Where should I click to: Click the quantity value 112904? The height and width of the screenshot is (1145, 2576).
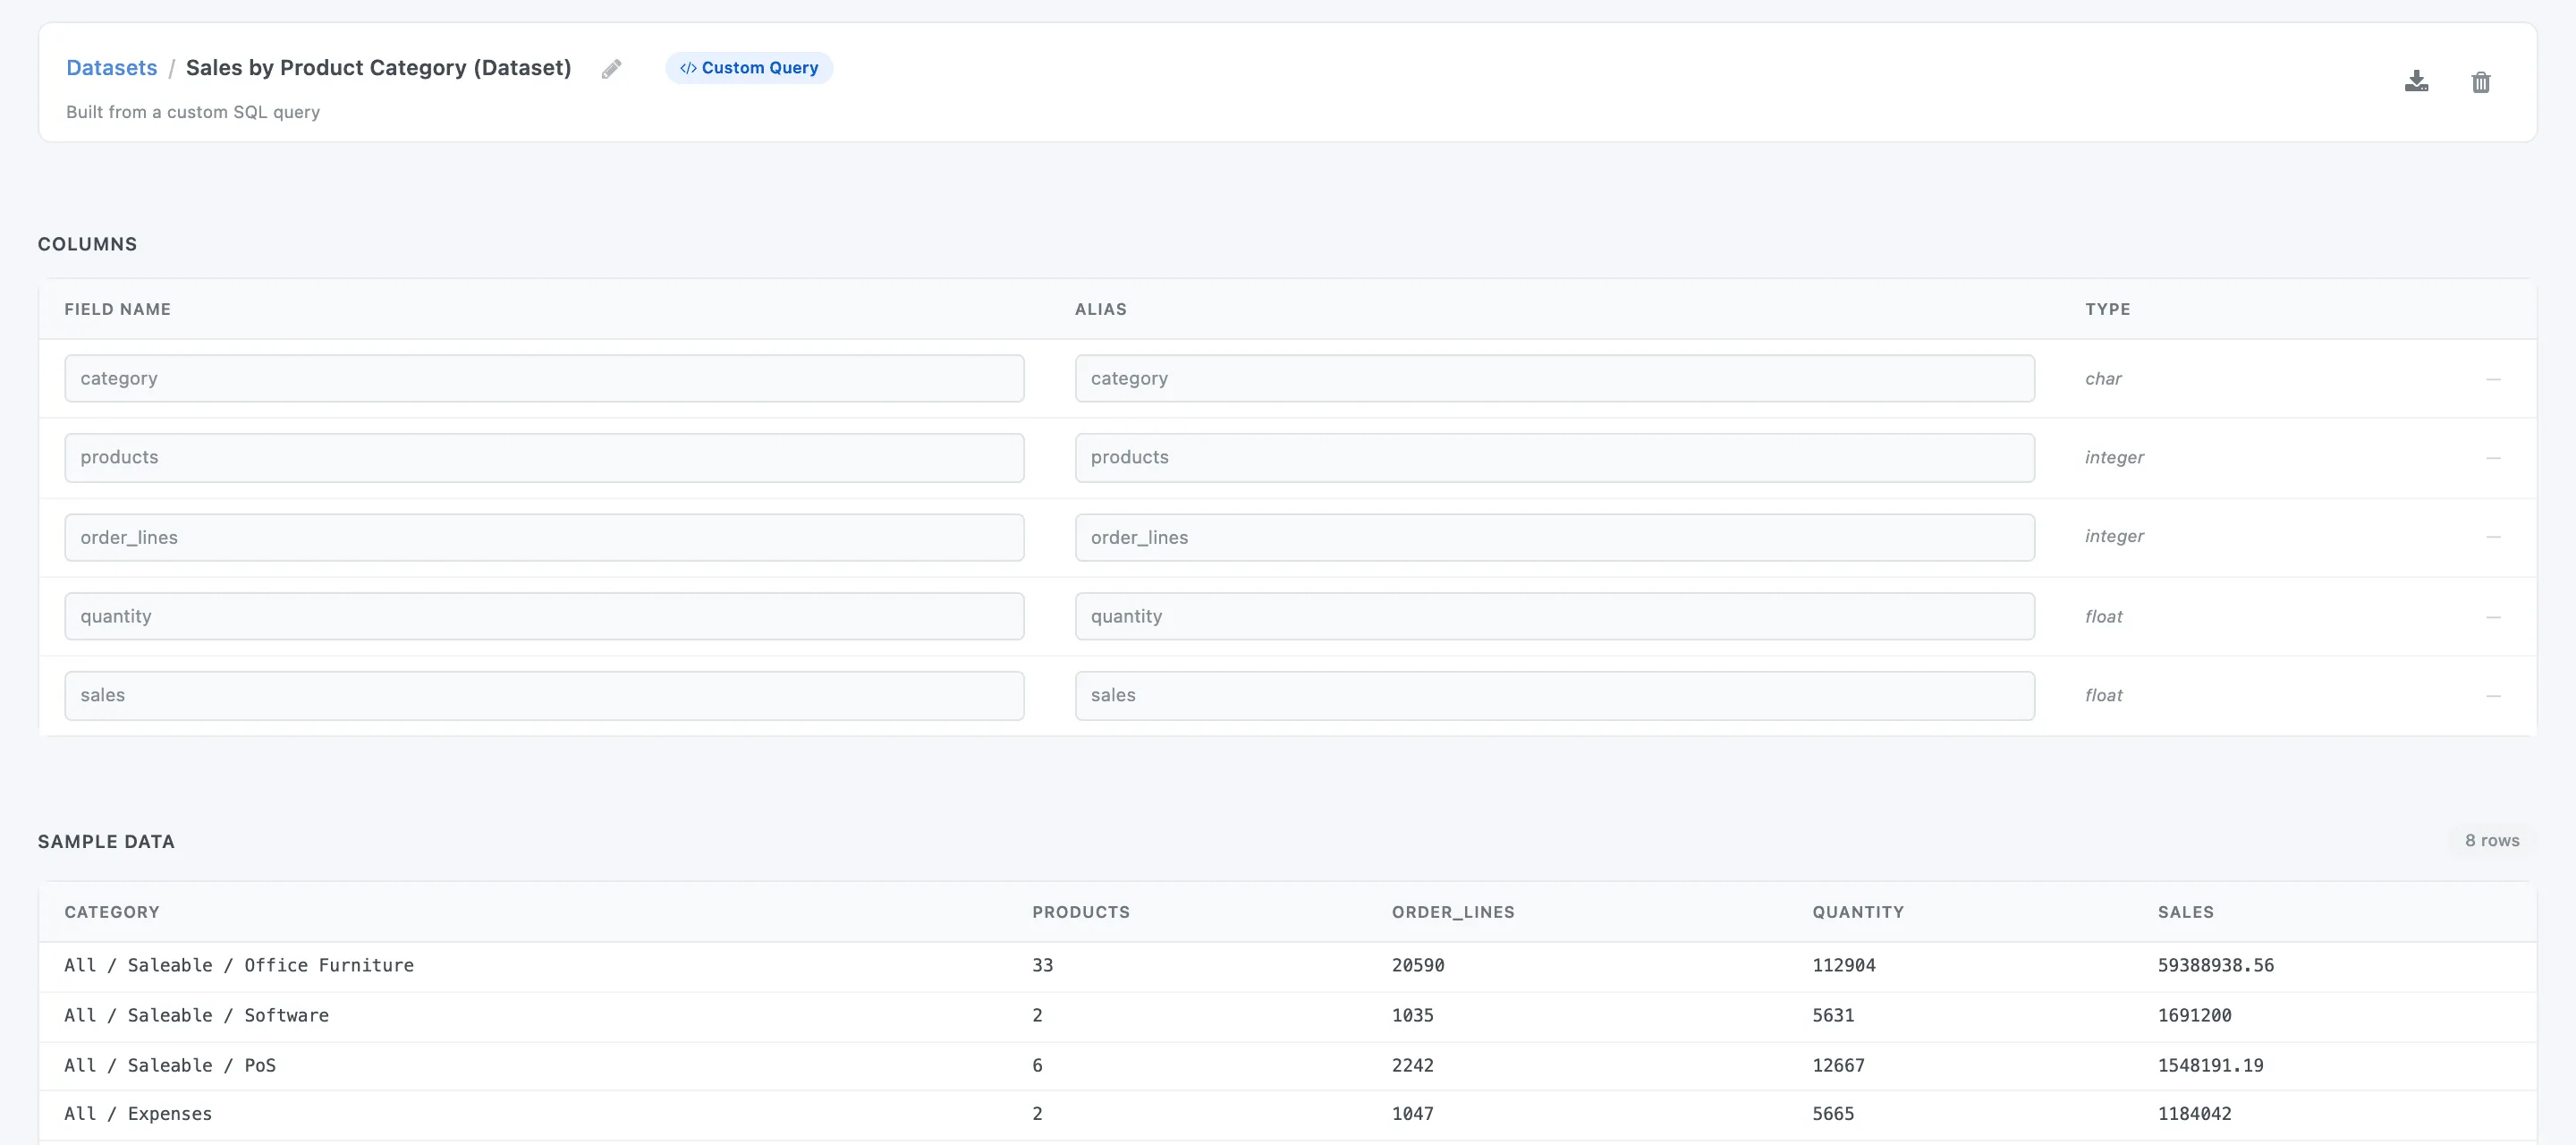1844,965
